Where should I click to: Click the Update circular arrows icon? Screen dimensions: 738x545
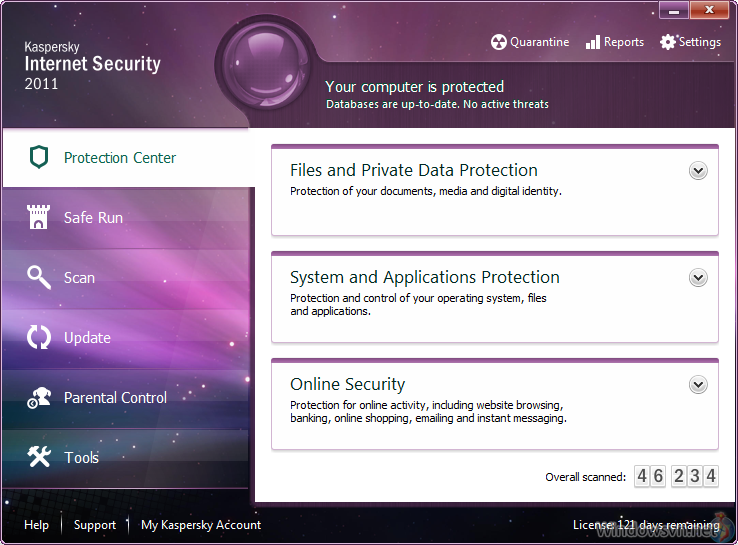pyautogui.click(x=39, y=337)
